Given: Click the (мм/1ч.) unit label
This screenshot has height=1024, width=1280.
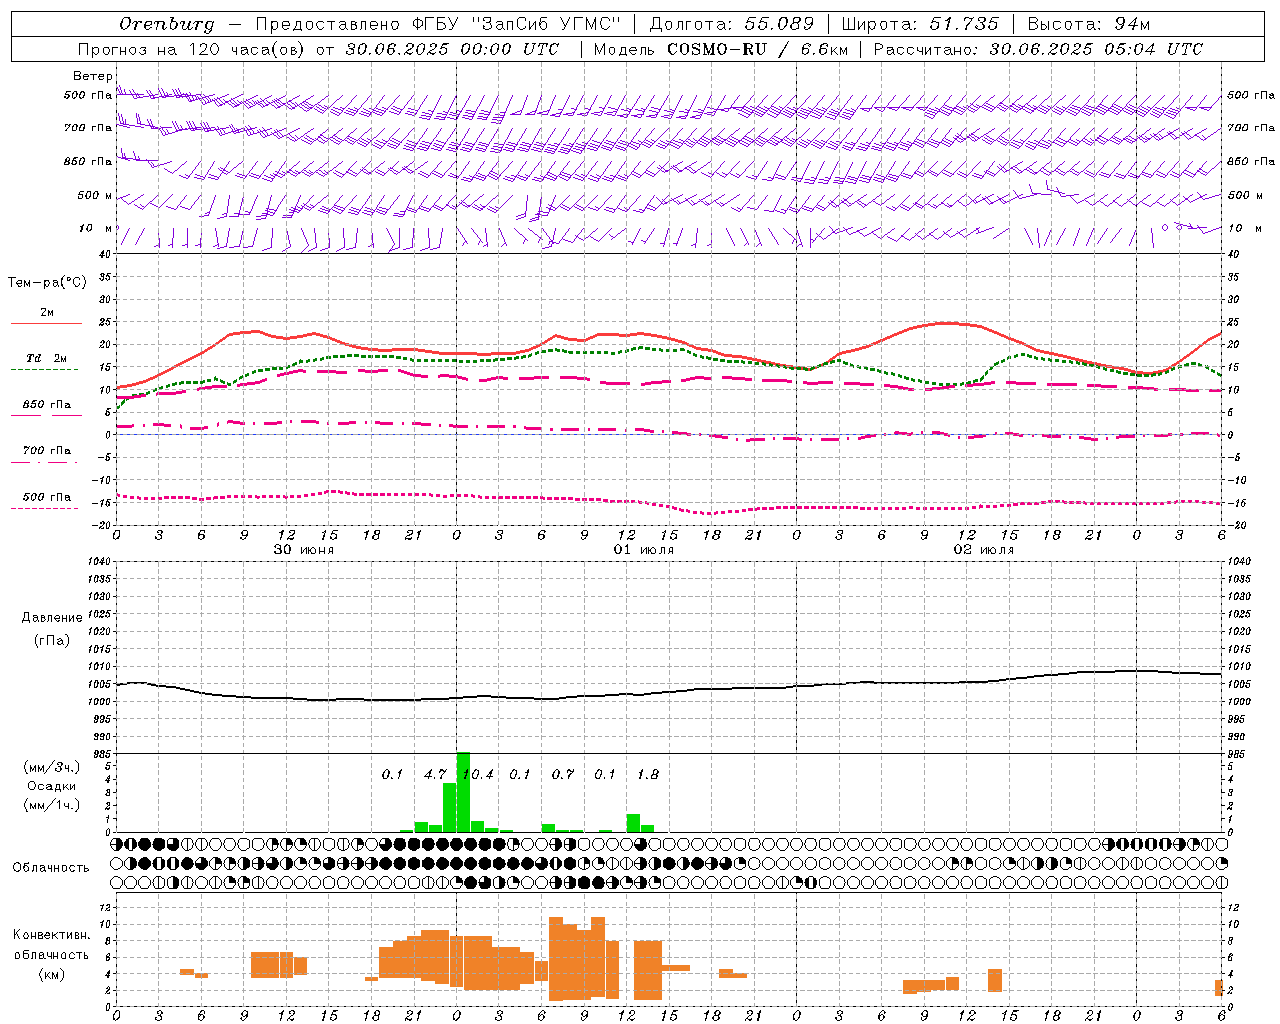Looking at the screenshot, I should pyautogui.click(x=51, y=805).
